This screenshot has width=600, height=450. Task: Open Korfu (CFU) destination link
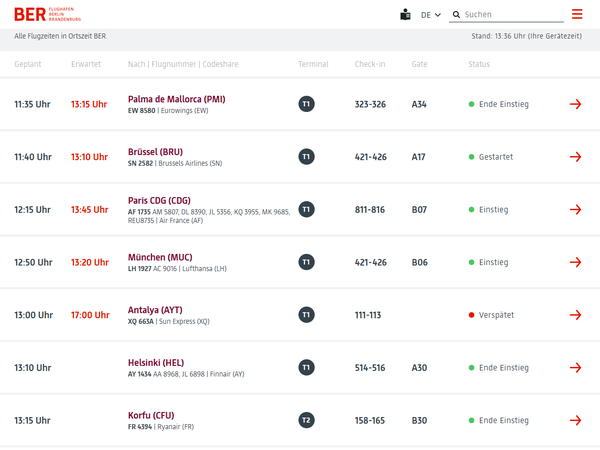coord(151,416)
